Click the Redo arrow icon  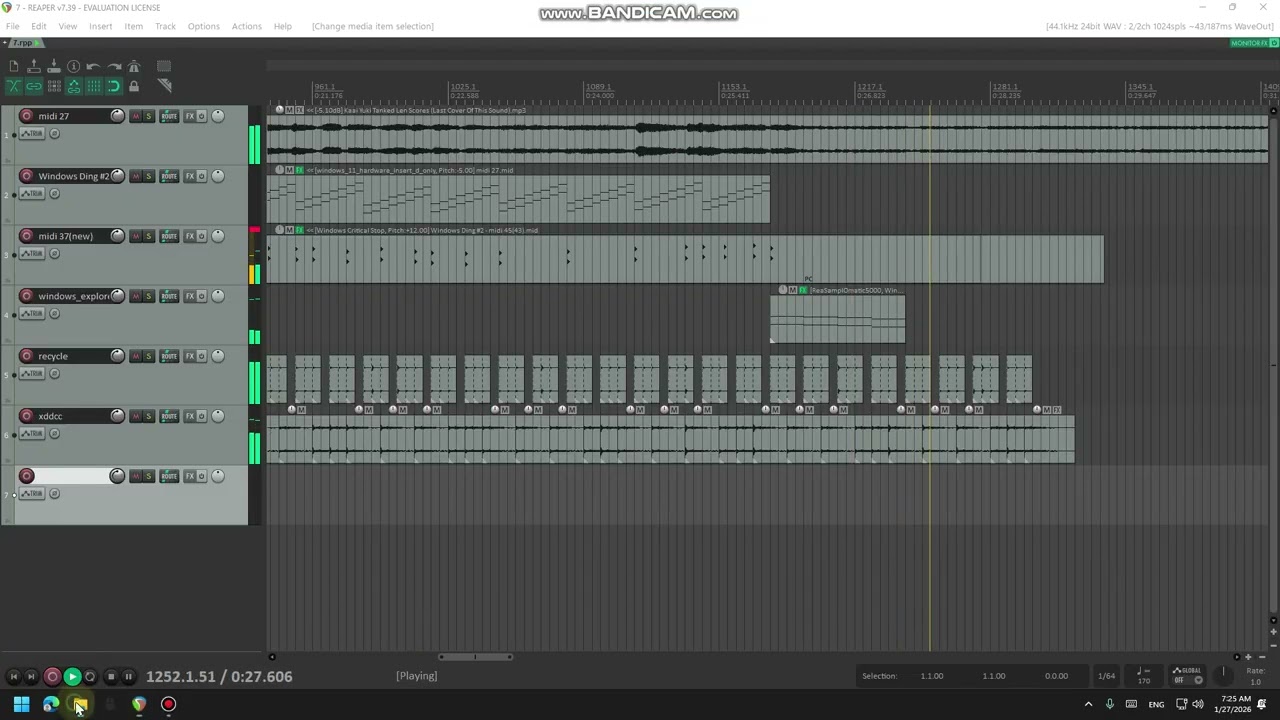114,67
